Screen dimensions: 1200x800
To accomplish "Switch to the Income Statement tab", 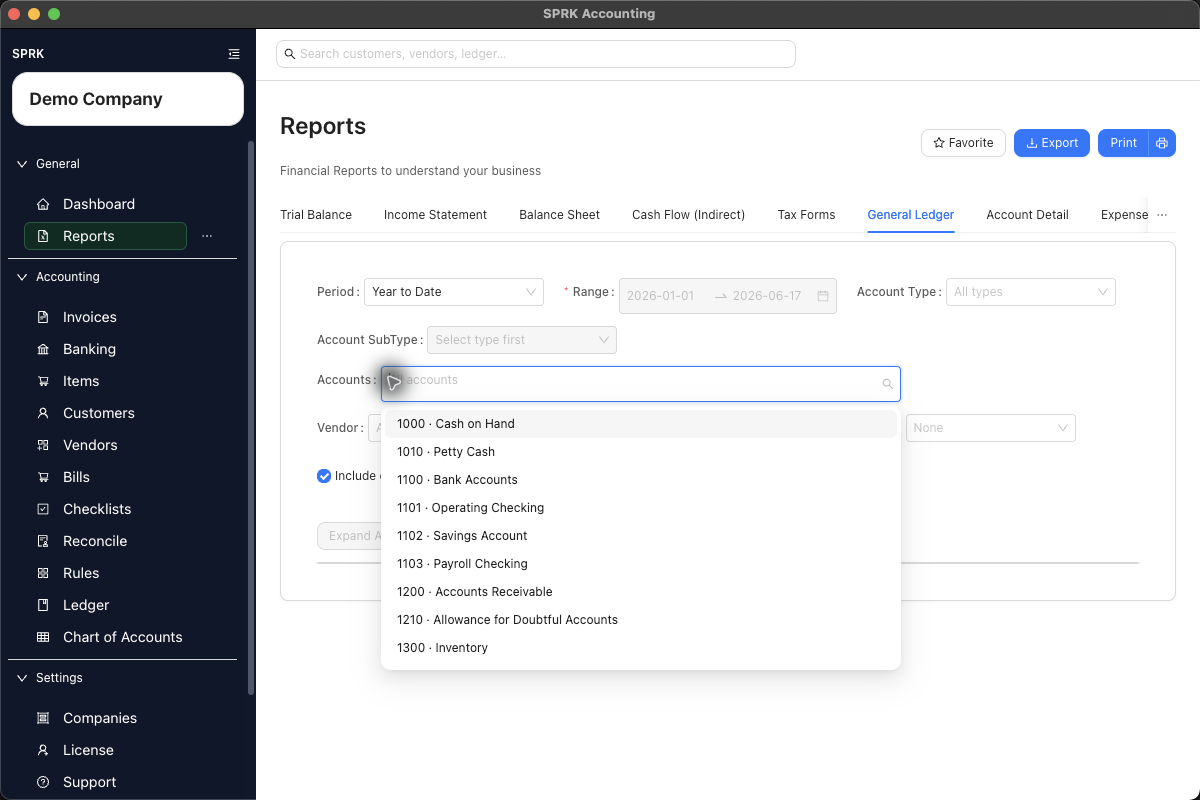I will point(435,215).
